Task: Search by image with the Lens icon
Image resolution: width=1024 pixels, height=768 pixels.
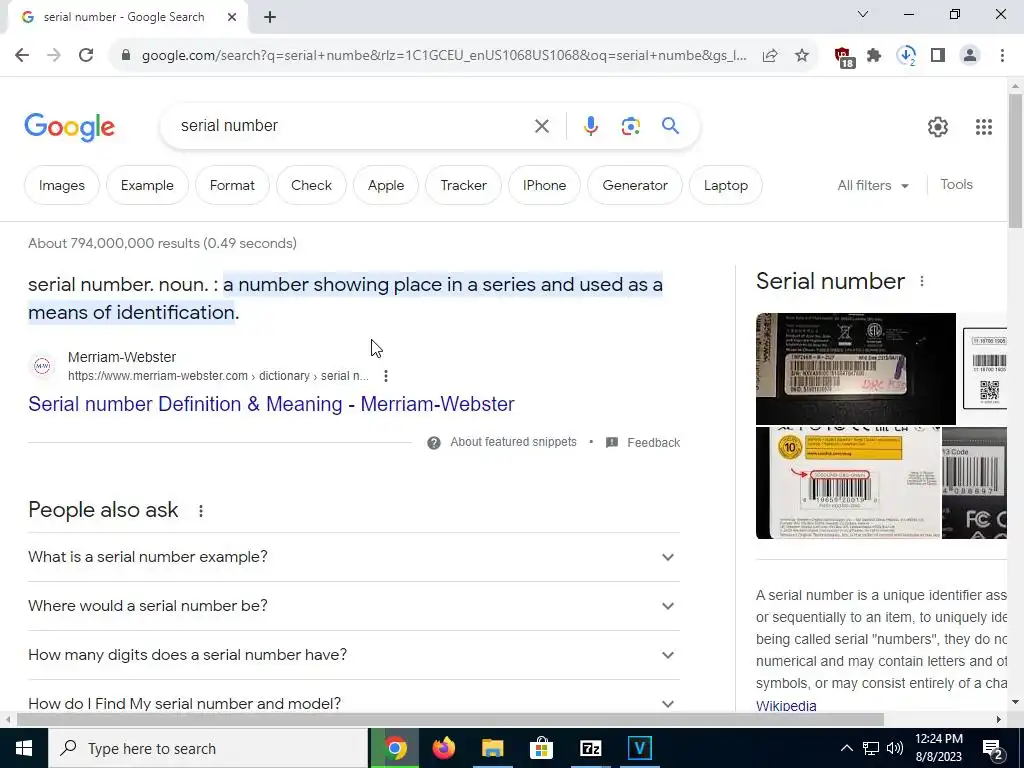Action: pos(630,126)
